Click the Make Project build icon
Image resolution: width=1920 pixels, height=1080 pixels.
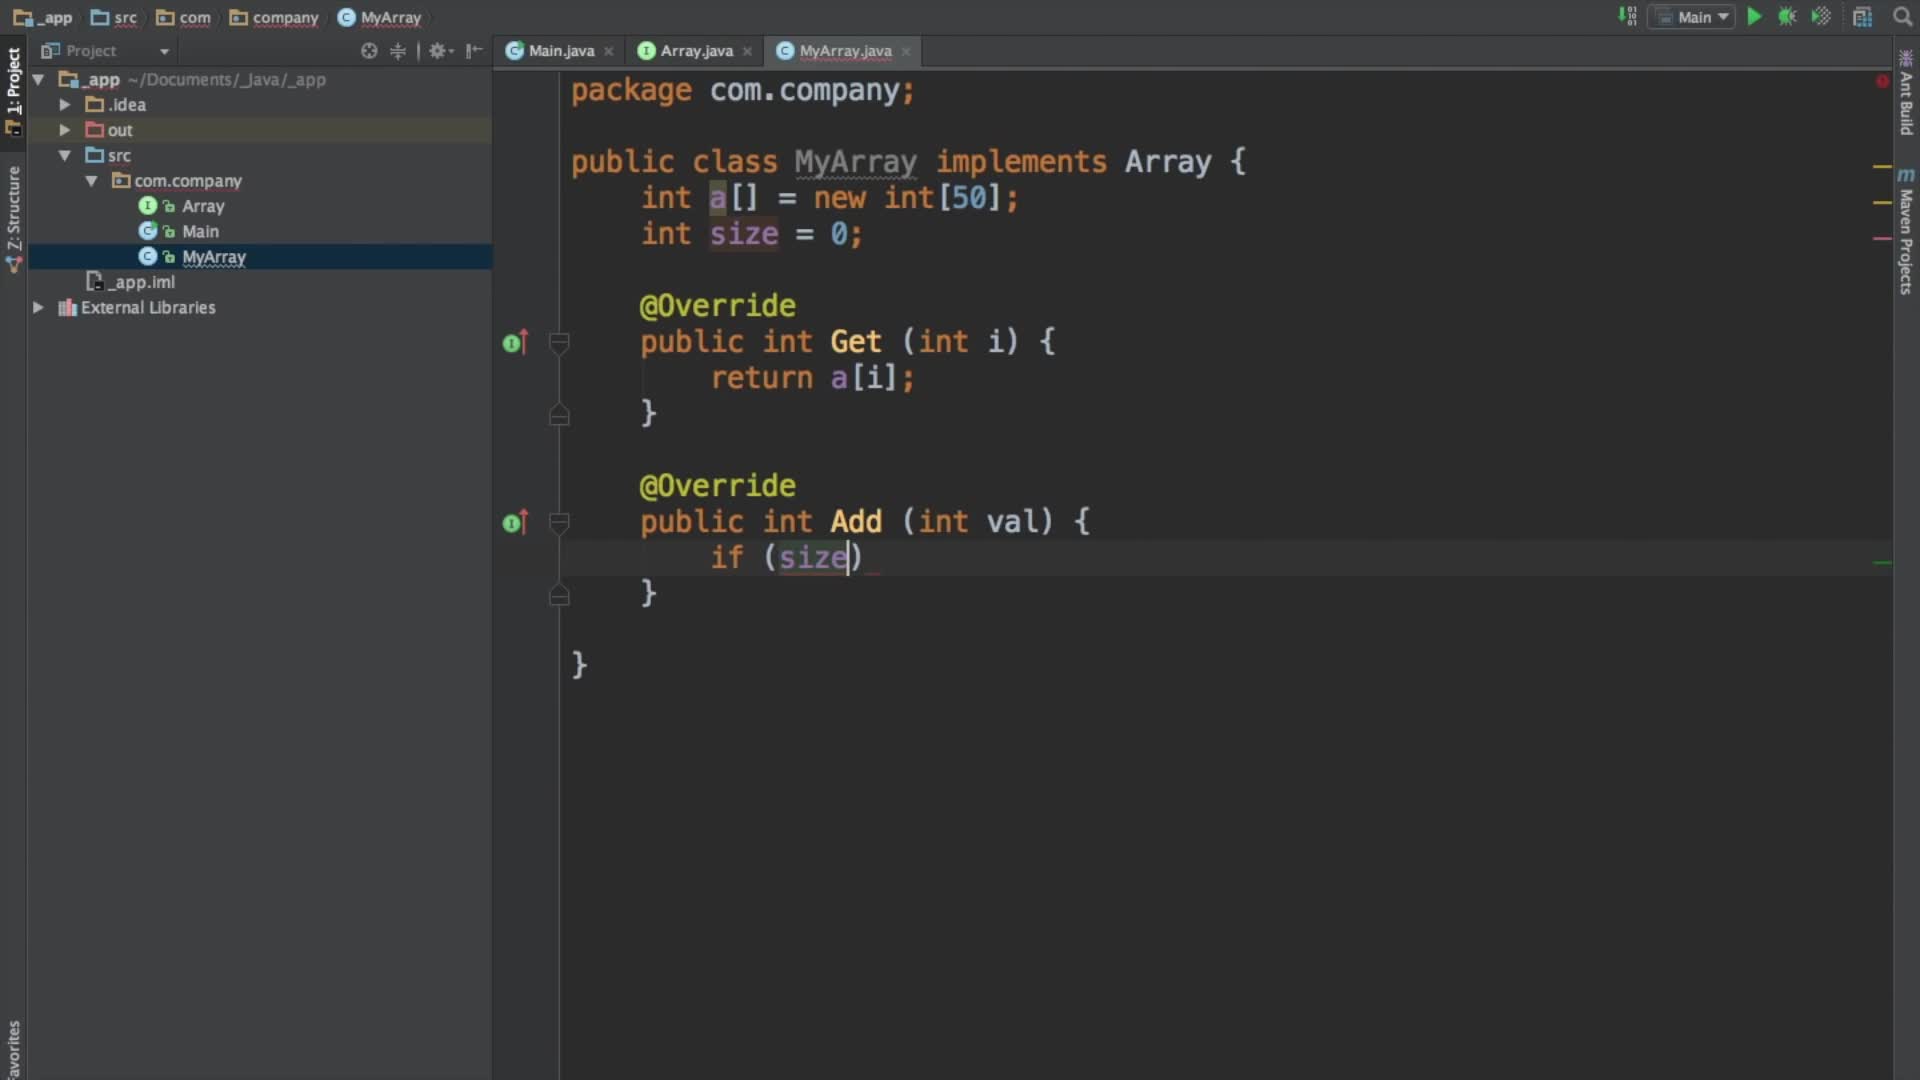point(1627,17)
